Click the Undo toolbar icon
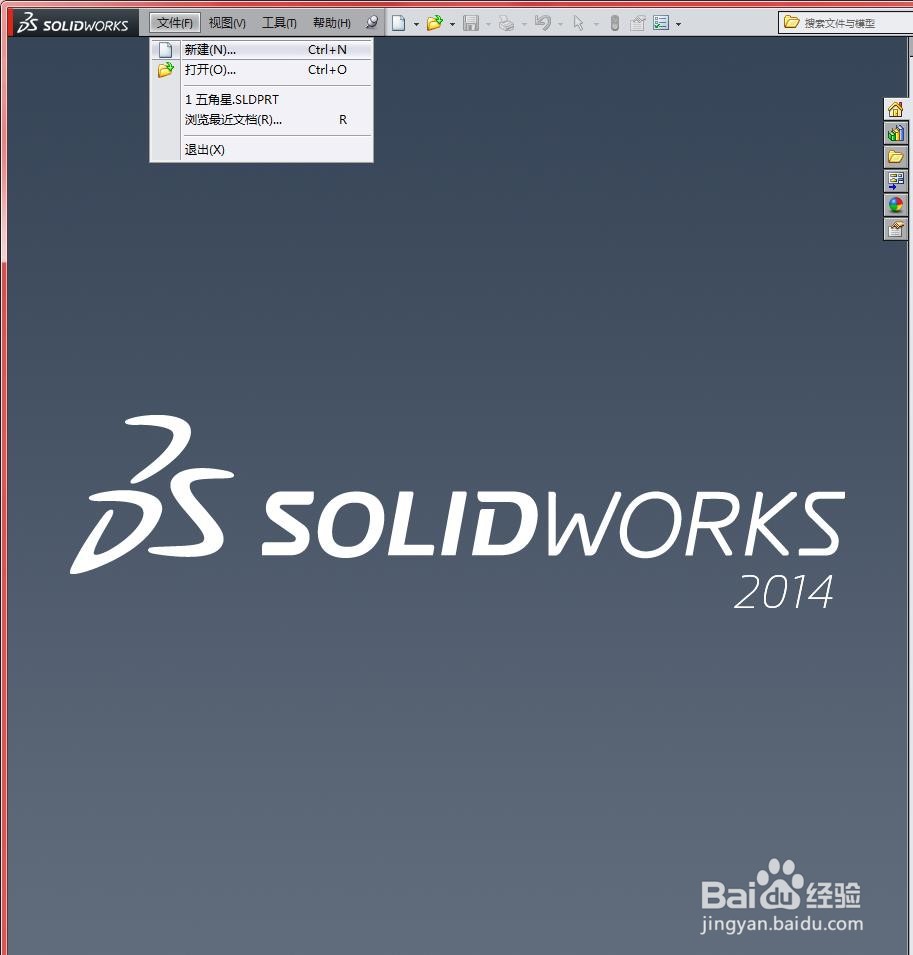The image size is (913, 955). (x=543, y=23)
